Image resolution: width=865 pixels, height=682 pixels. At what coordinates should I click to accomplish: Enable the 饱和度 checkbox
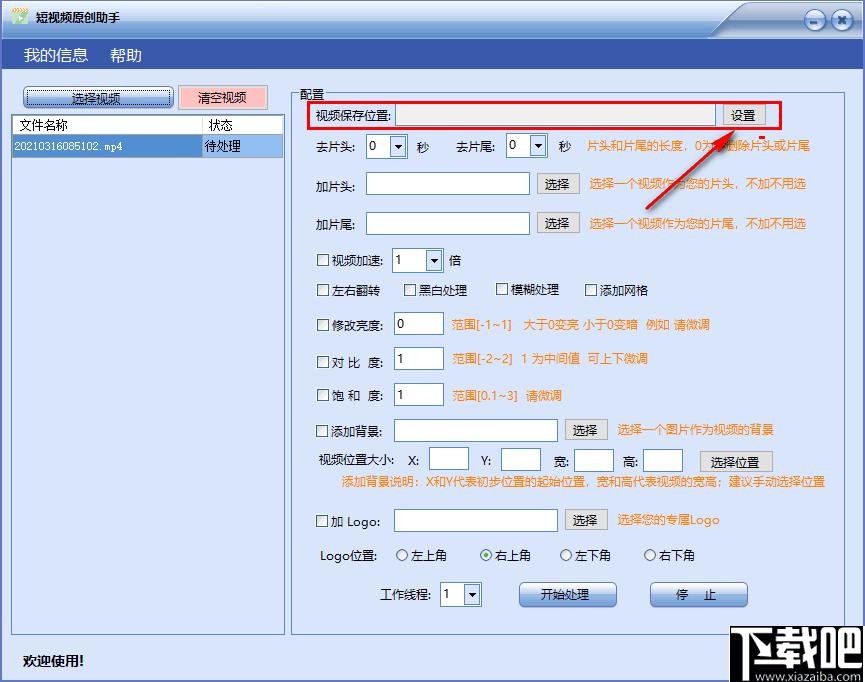(x=323, y=395)
